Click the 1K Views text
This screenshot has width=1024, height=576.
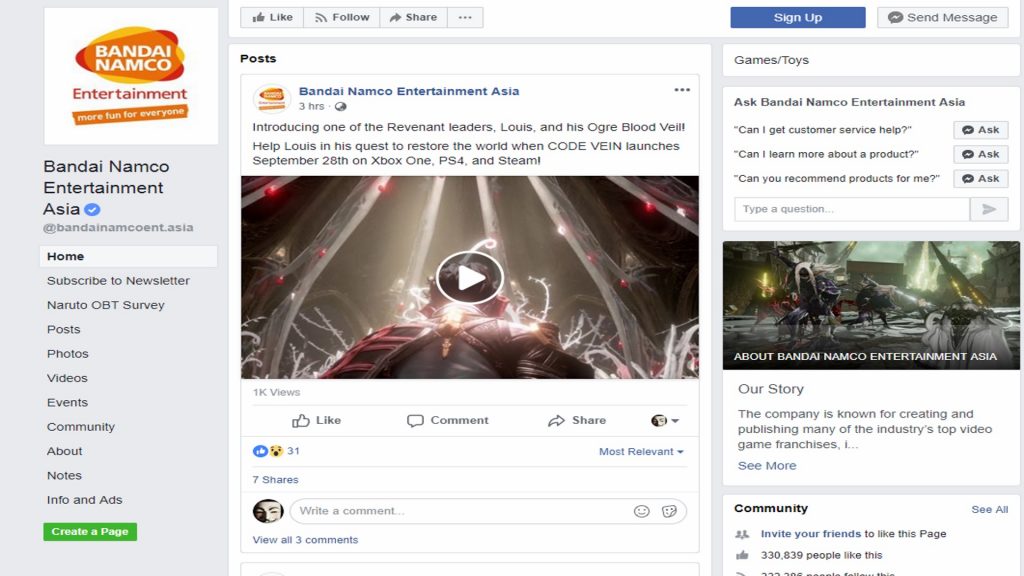coord(276,392)
